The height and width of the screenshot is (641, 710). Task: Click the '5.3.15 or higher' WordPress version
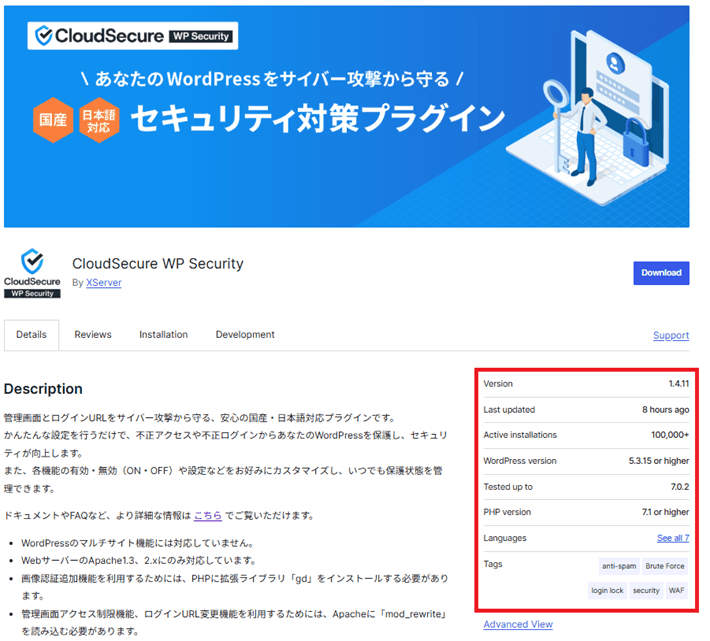click(658, 461)
